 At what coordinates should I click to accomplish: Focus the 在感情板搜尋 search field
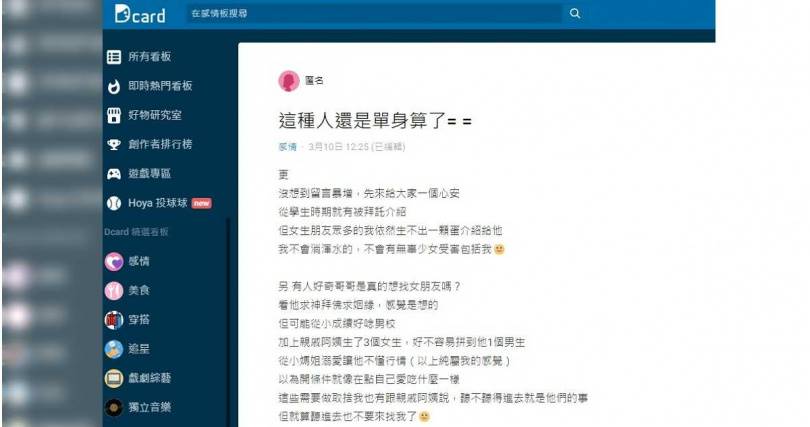(x=375, y=13)
